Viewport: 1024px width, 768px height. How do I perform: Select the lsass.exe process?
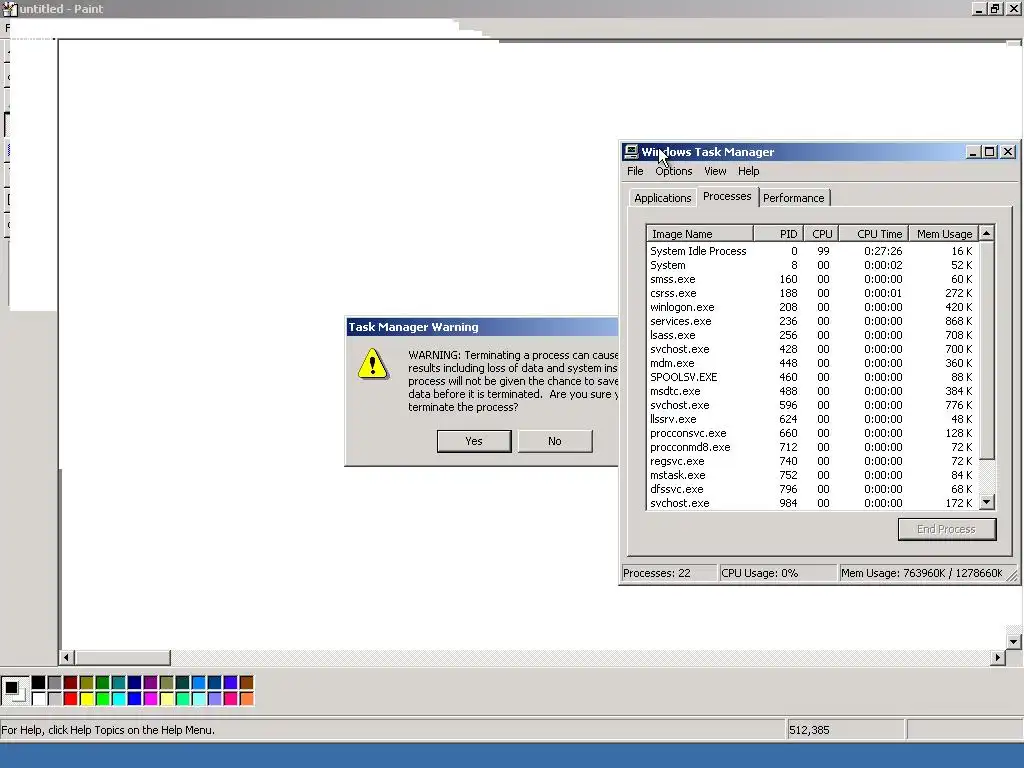pos(812,335)
